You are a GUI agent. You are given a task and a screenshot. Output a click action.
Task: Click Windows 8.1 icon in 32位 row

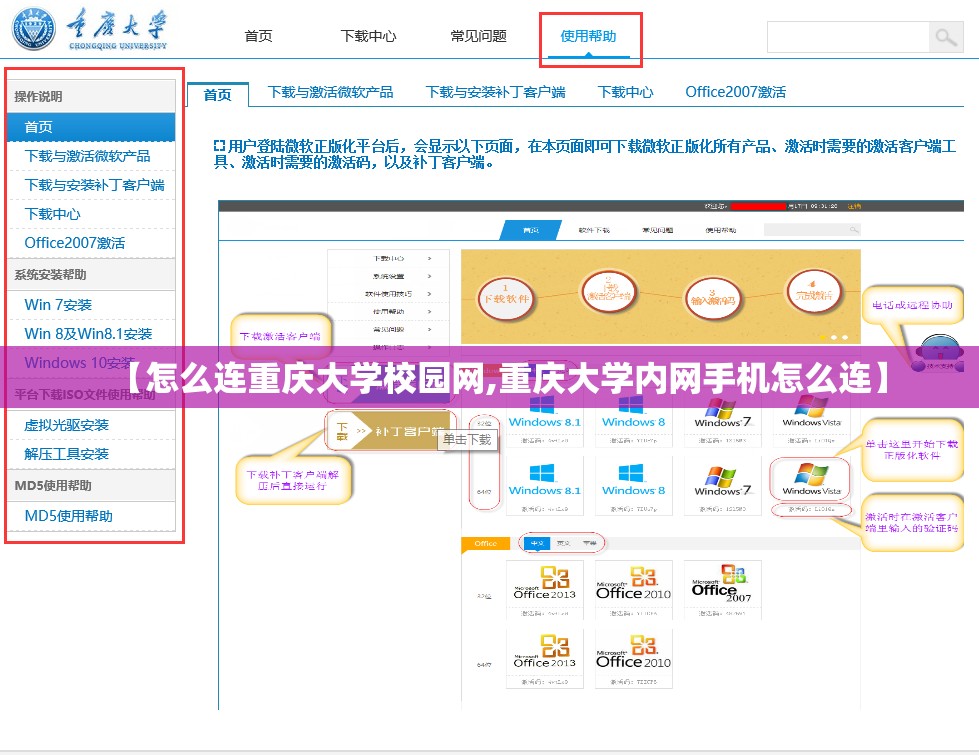coord(544,412)
